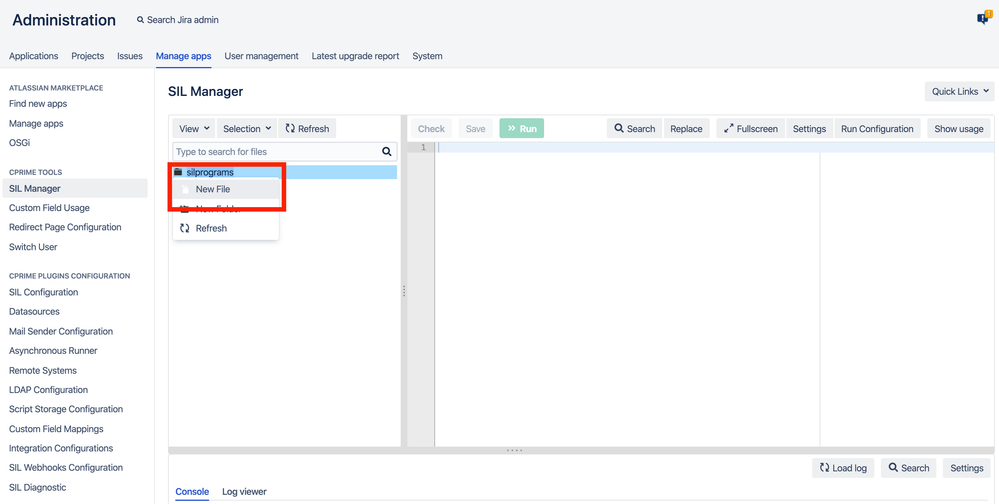
Task: Click the file search magnifier icon
Action: pos(386,152)
